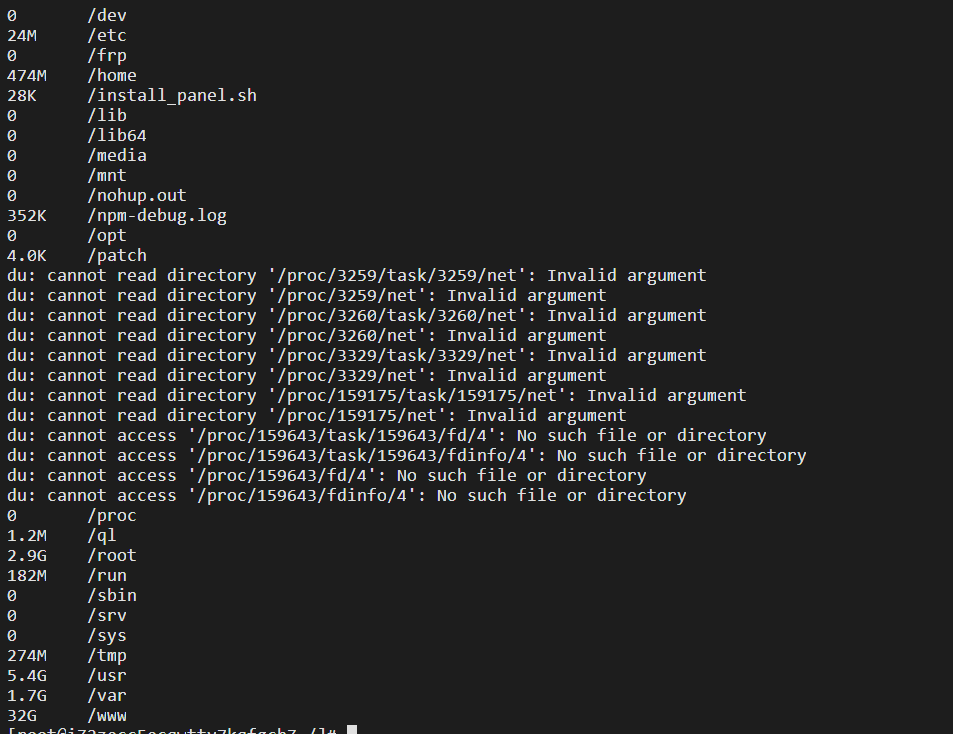This screenshot has width=953, height=734.
Task: Click the /home directory path text
Action: (x=112, y=75)
